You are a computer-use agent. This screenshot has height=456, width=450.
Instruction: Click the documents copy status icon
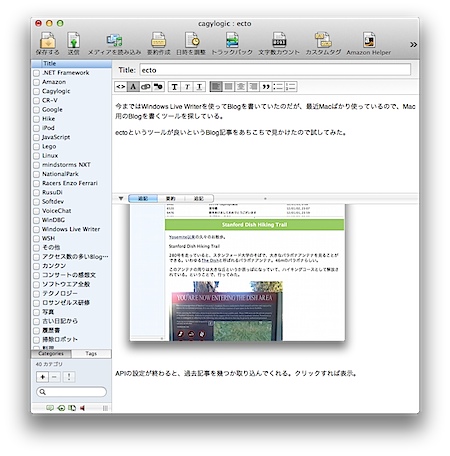click(72, 408)
